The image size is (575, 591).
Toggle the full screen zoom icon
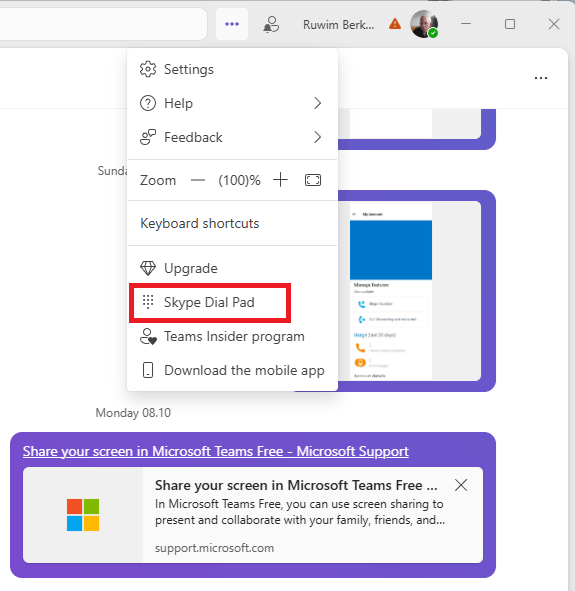[313, 180]
